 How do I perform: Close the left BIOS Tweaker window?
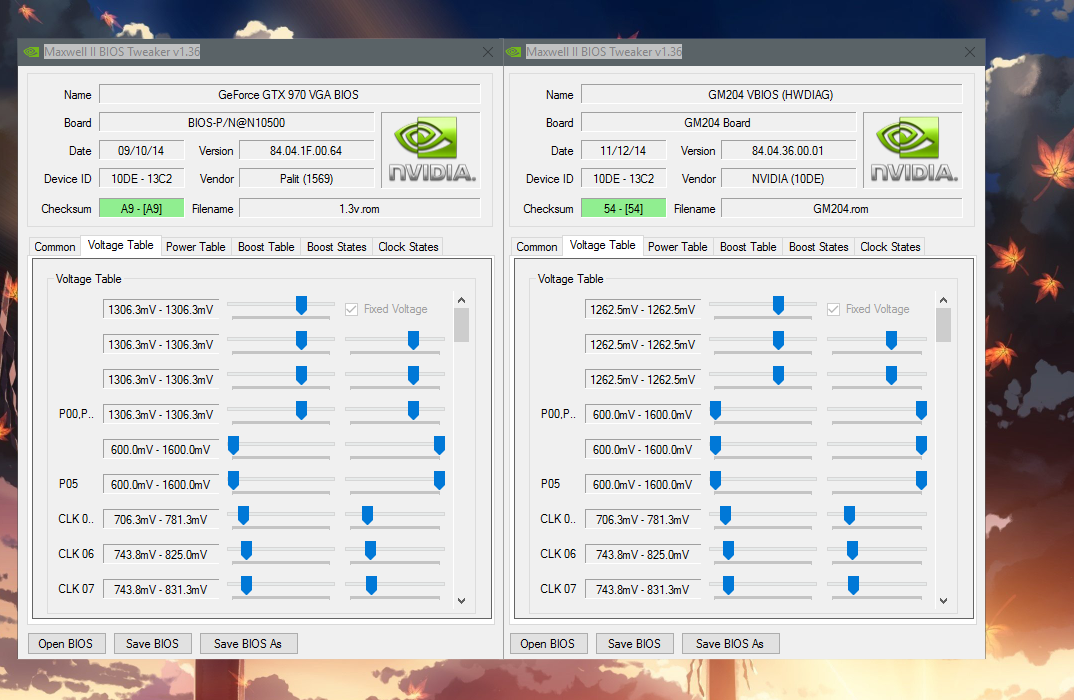[488, 52]
